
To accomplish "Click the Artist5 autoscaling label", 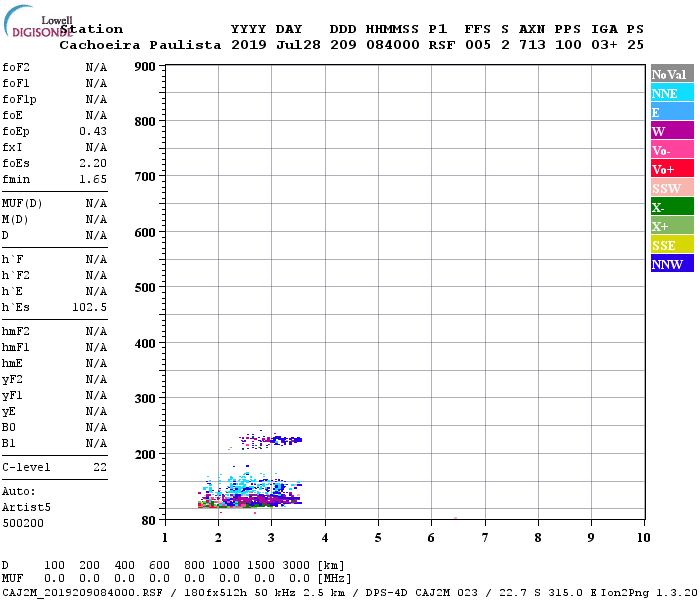I will (26, 508).
